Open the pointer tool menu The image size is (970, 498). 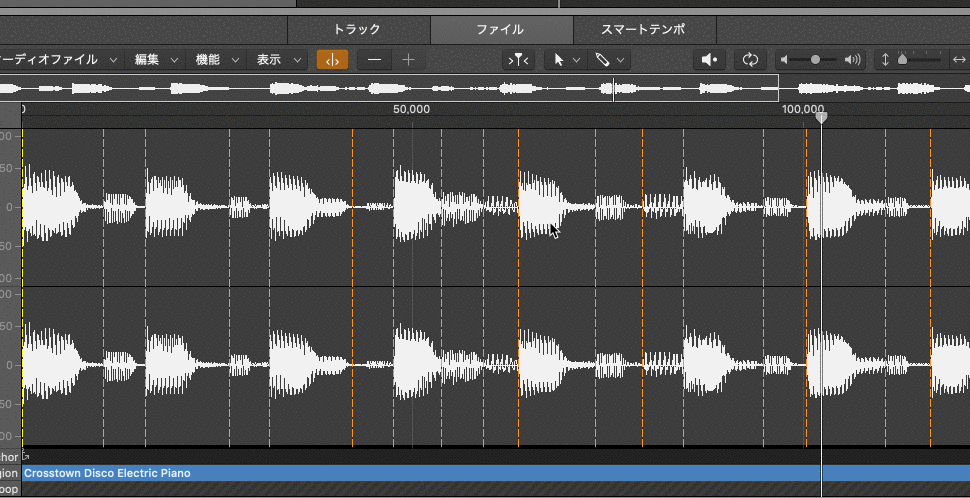[567, 60]
